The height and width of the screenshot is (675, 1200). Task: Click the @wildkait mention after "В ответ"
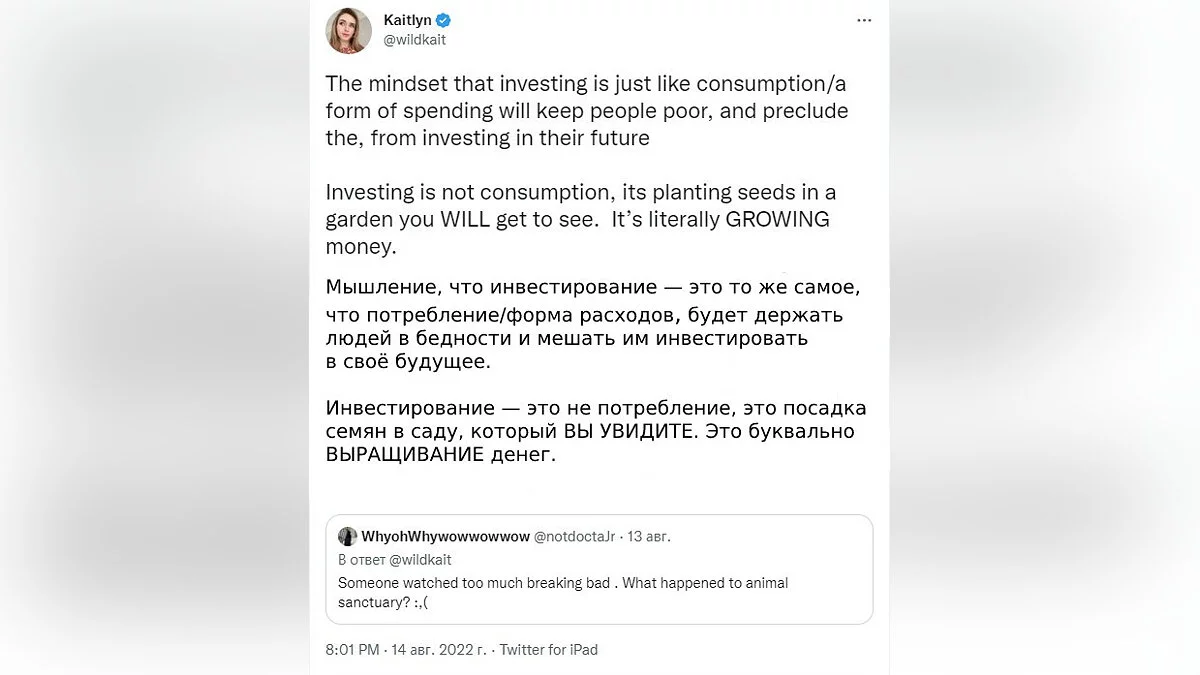pos(421,560)
